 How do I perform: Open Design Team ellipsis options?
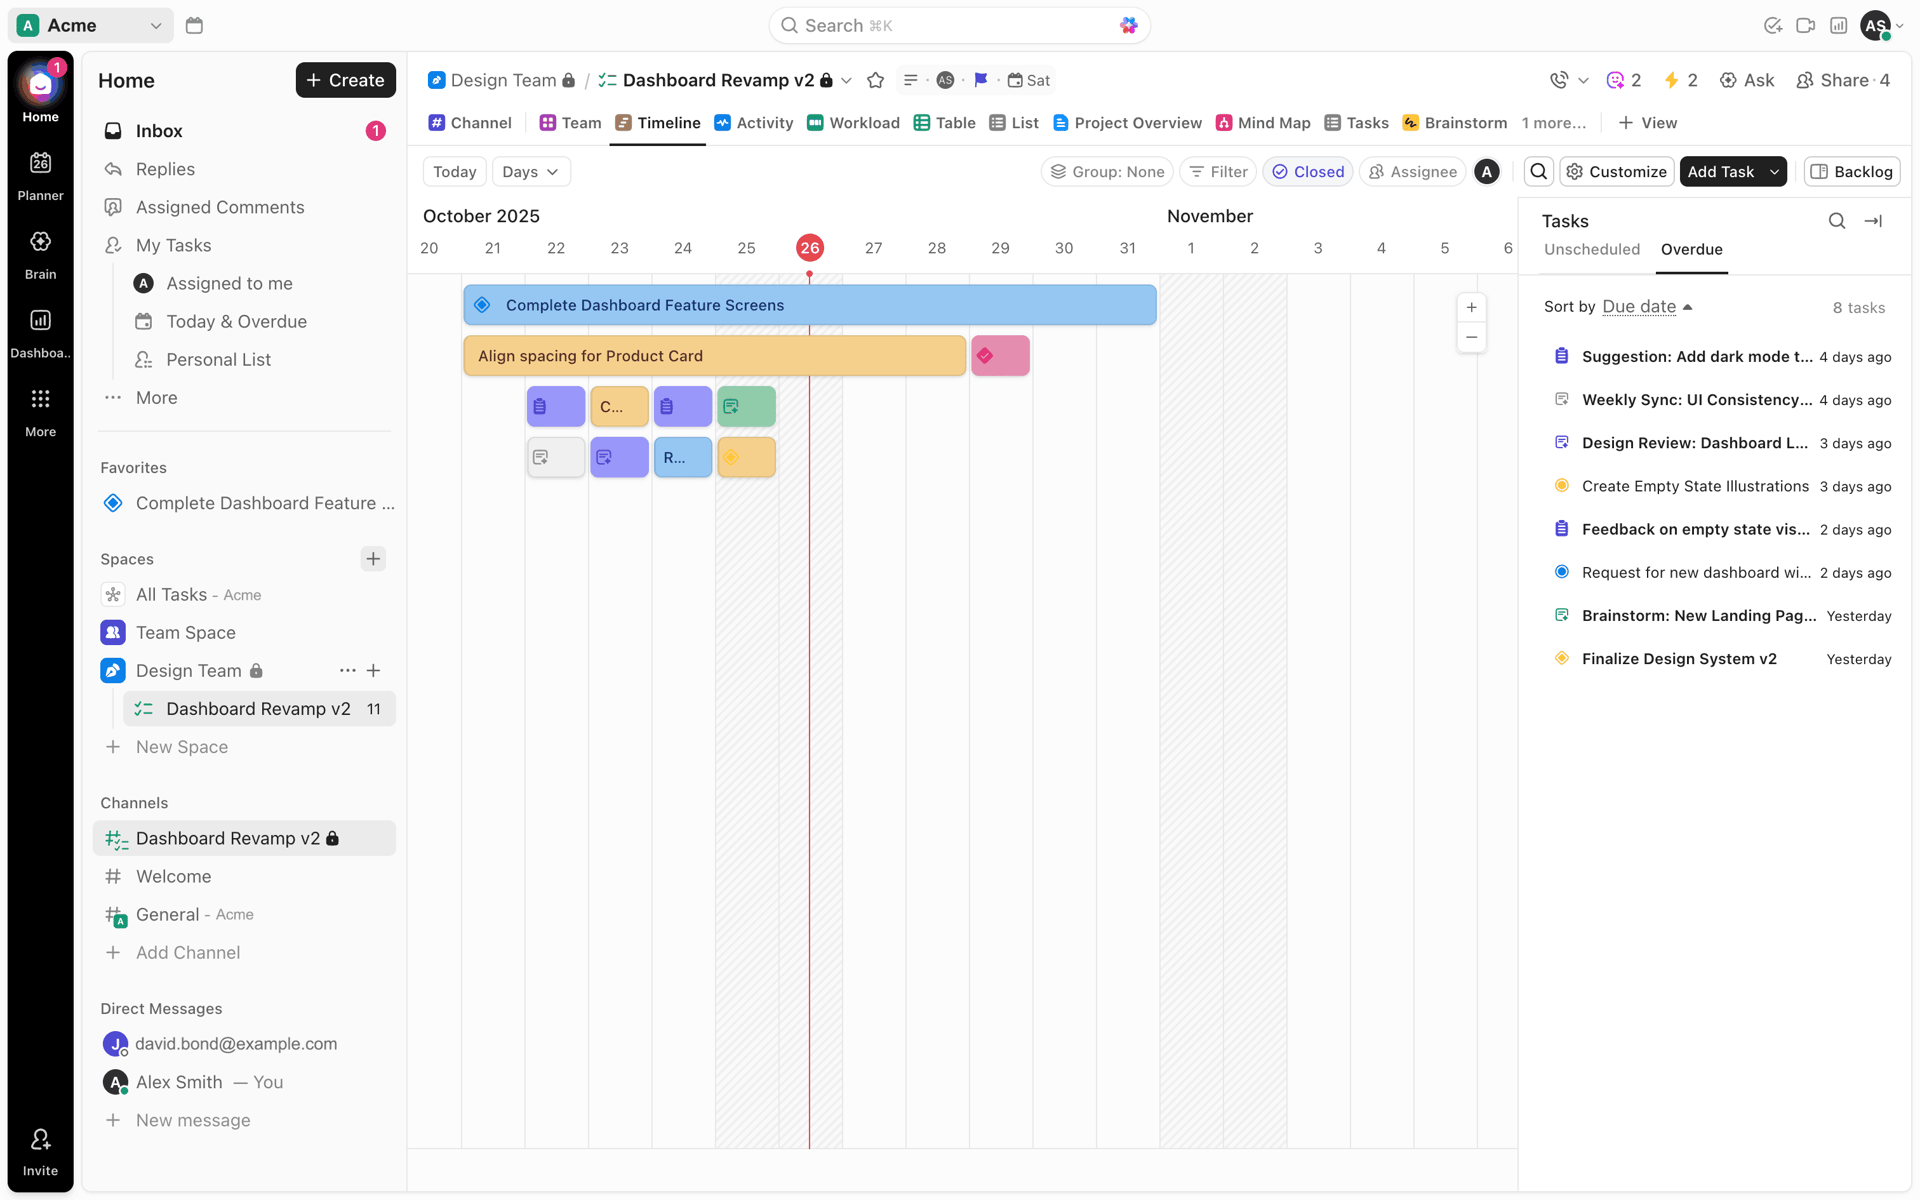click(x=347, y=671)
